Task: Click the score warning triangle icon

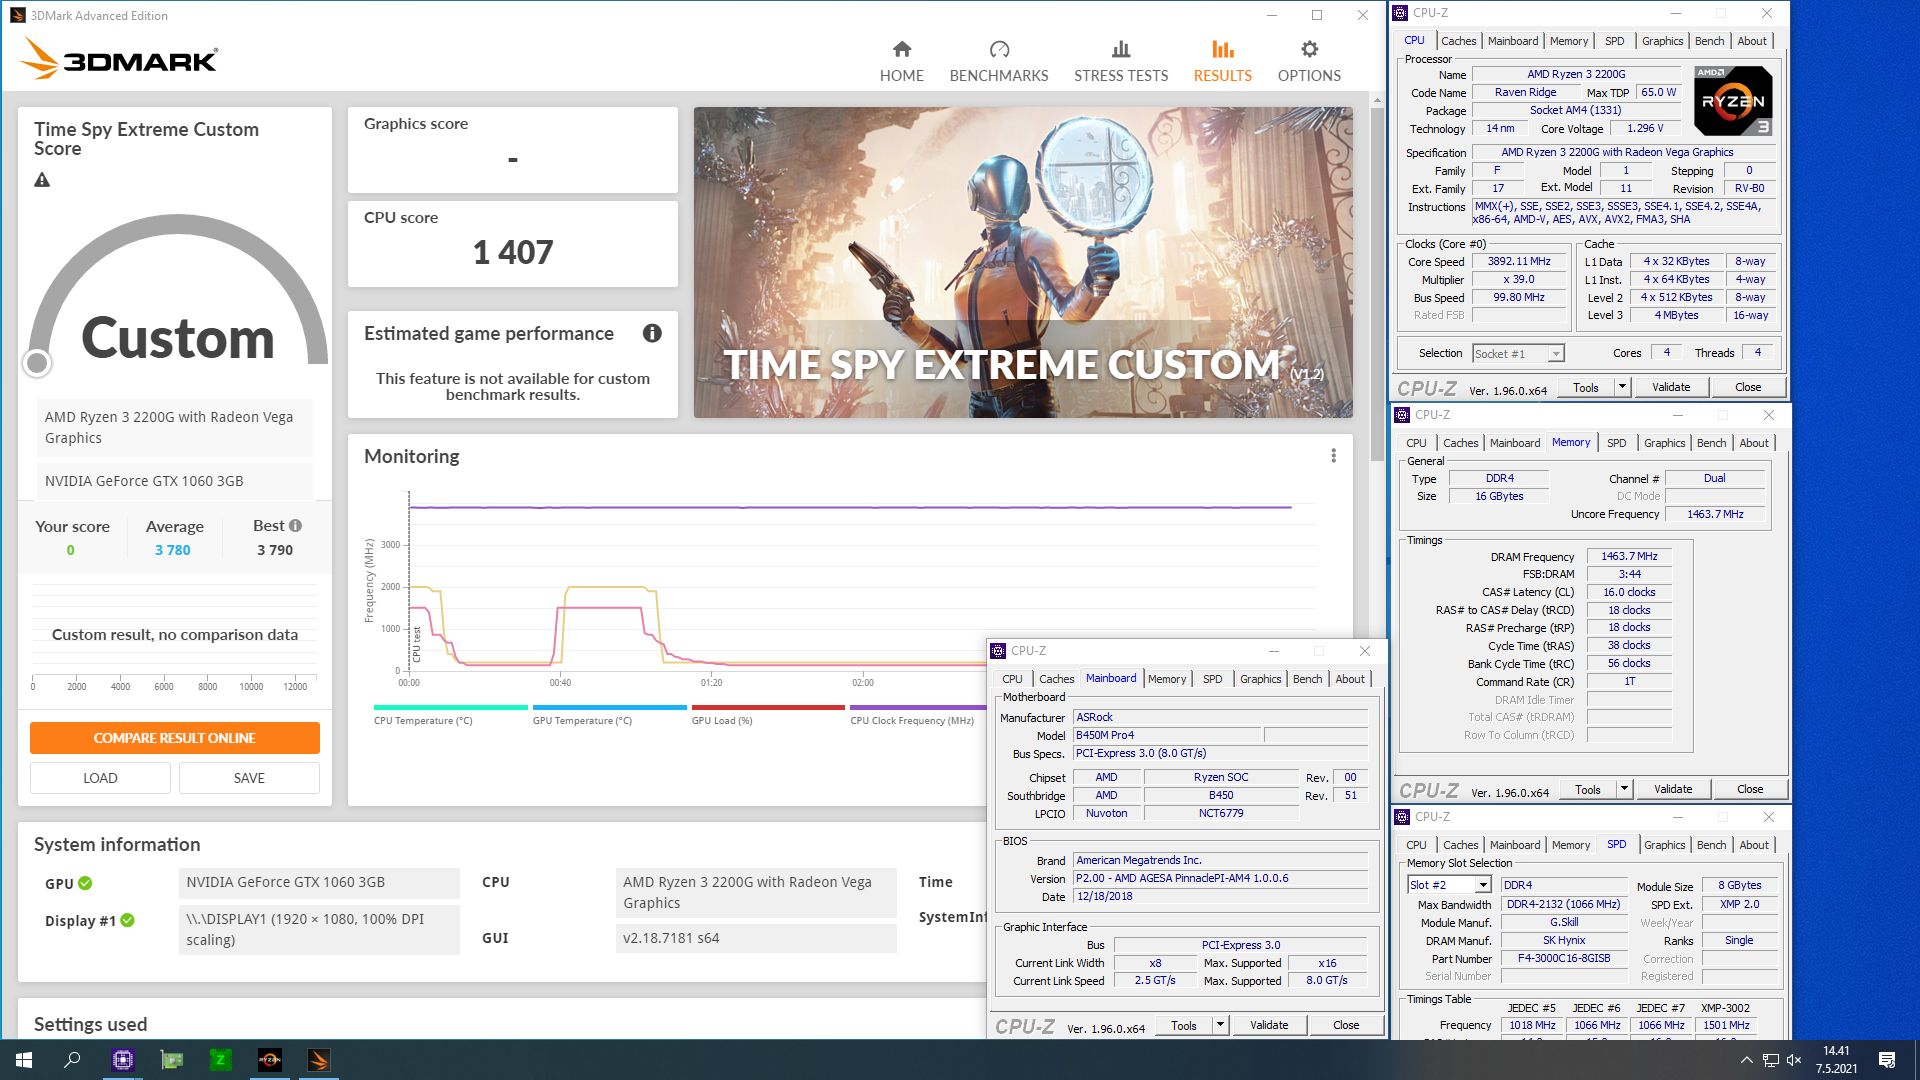Action: [42, 180]
